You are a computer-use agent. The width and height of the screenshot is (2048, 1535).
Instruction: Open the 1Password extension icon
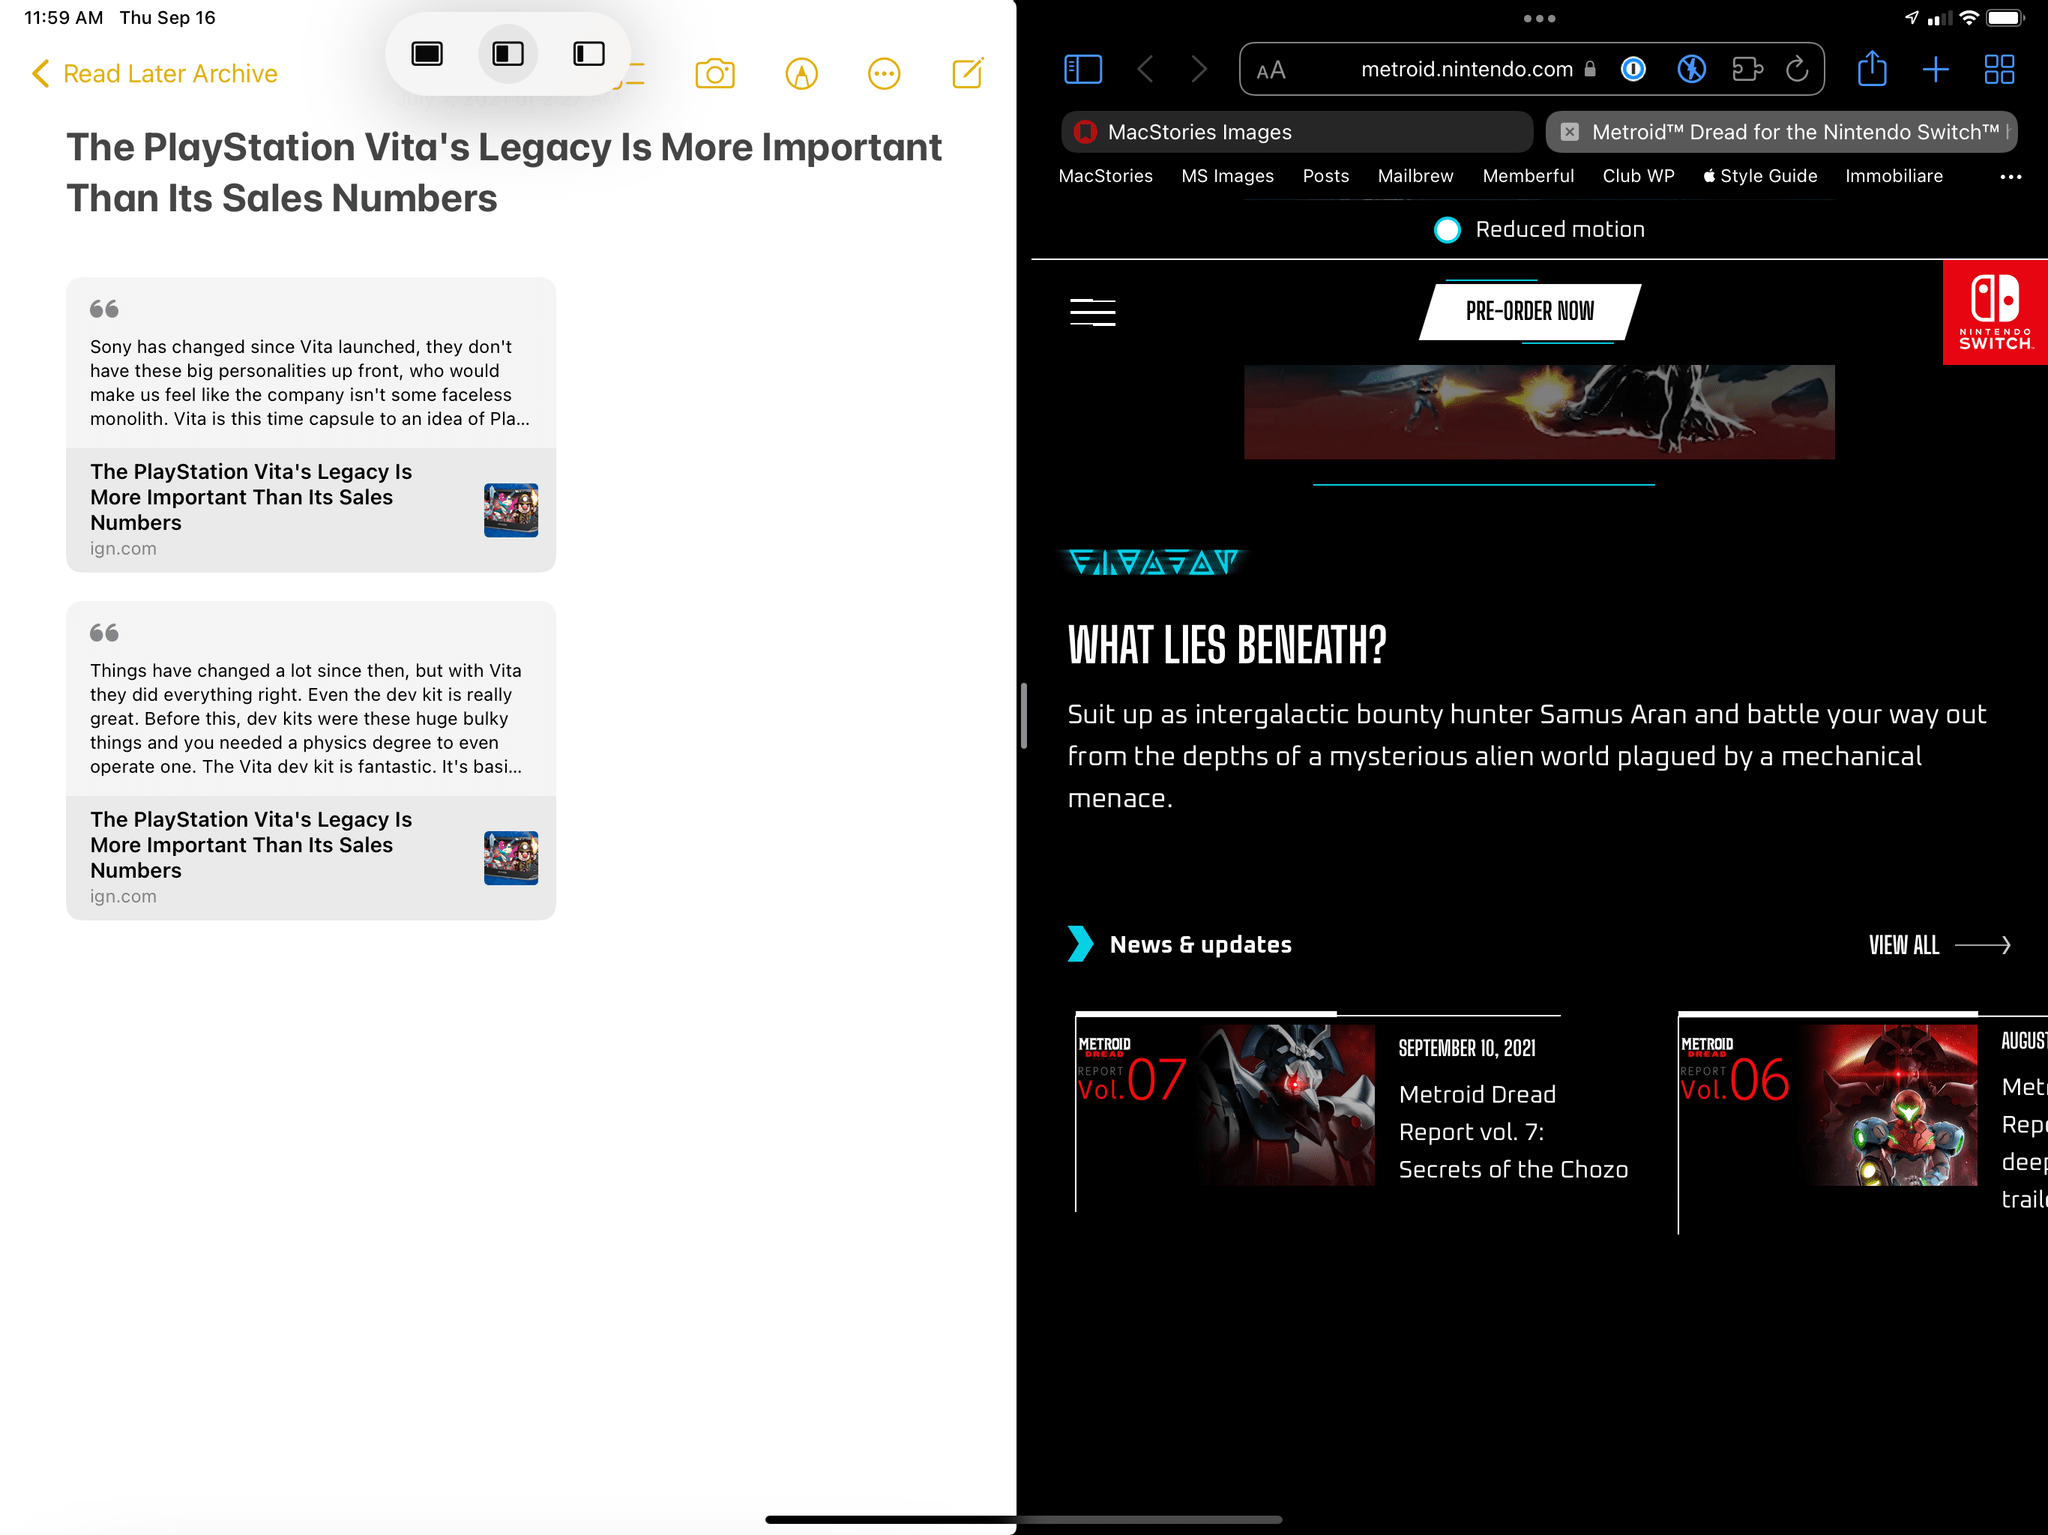pos(1633,69)
